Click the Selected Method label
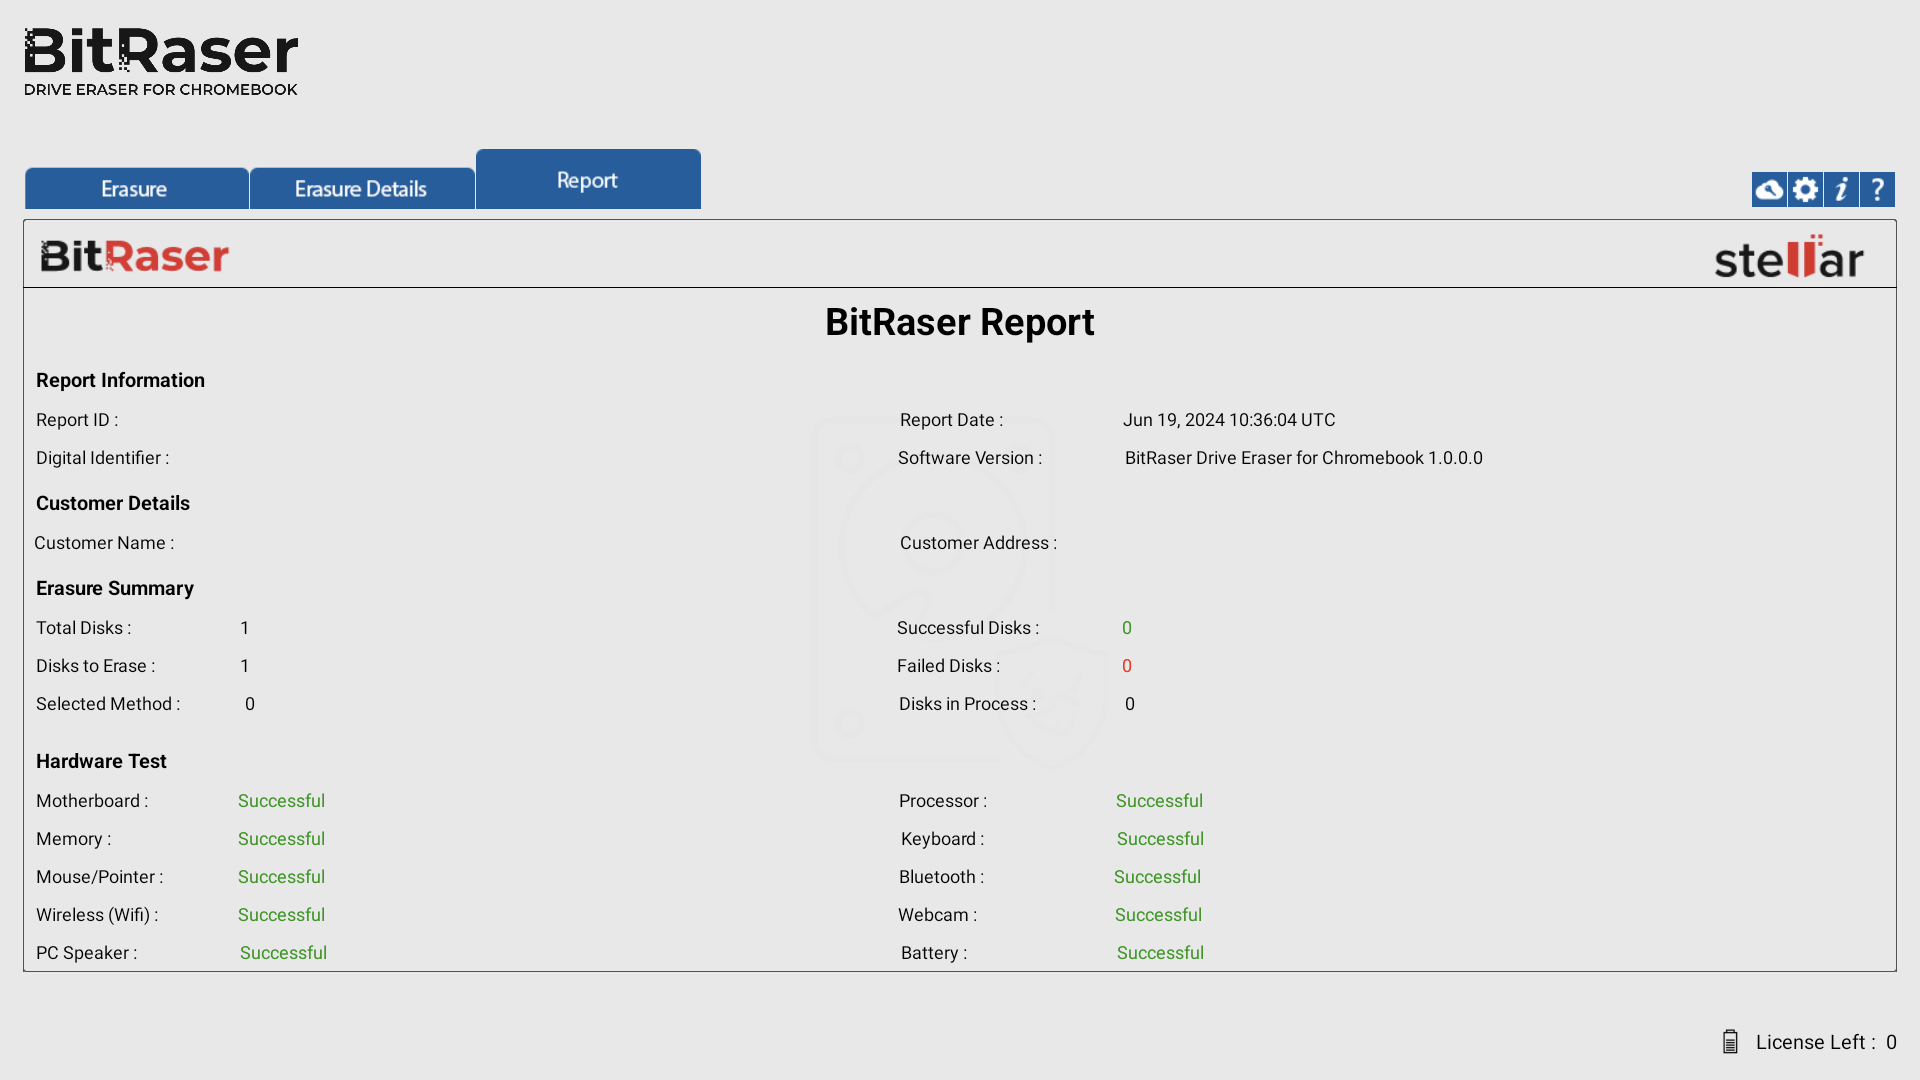Screen dimensions: 1920x1080 (108, 704)
